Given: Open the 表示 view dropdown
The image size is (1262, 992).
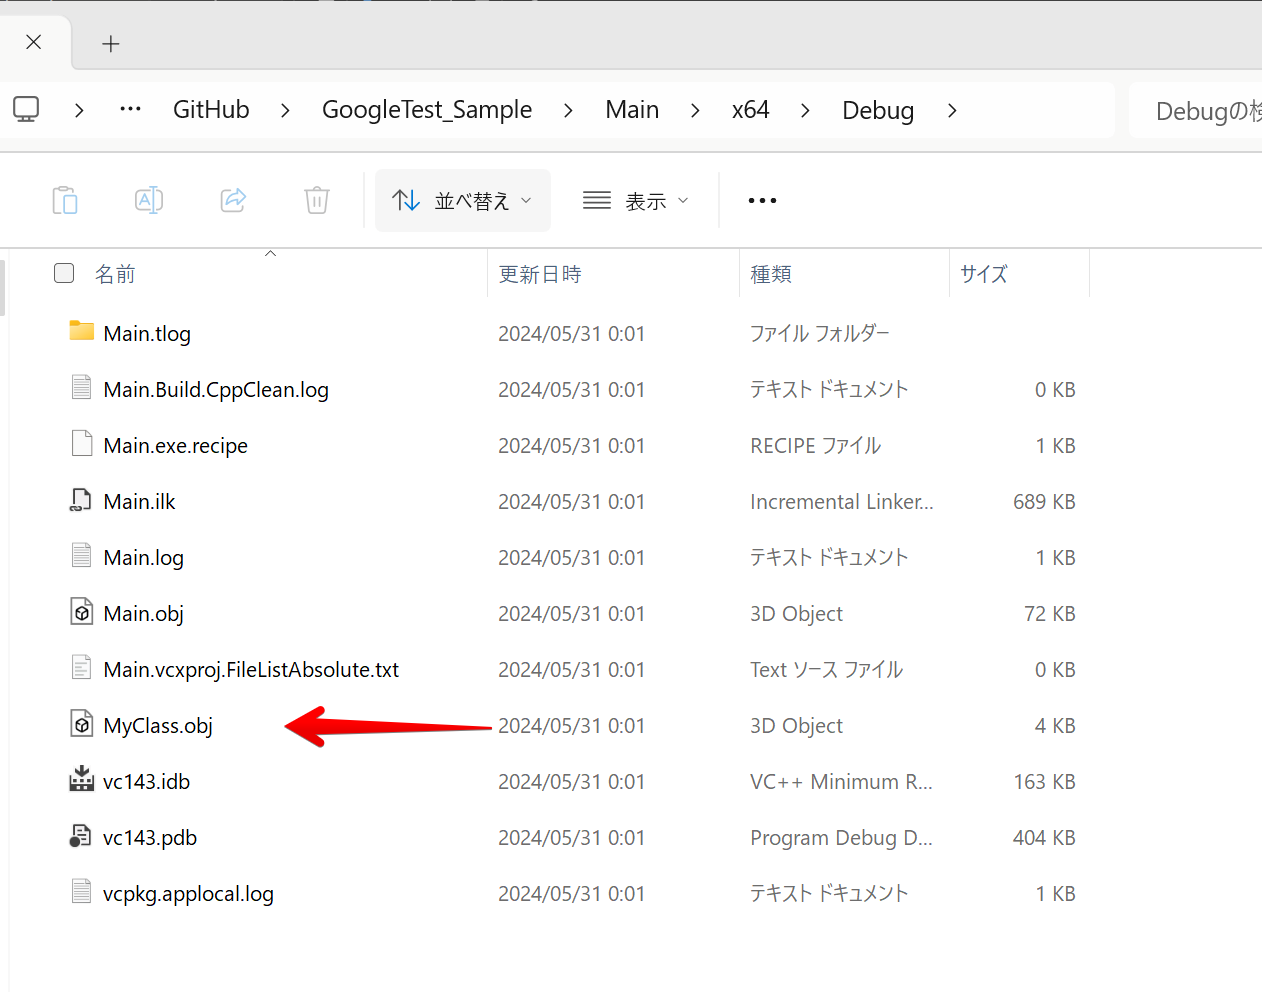Looking at the screenshot, I should point(636,201).
